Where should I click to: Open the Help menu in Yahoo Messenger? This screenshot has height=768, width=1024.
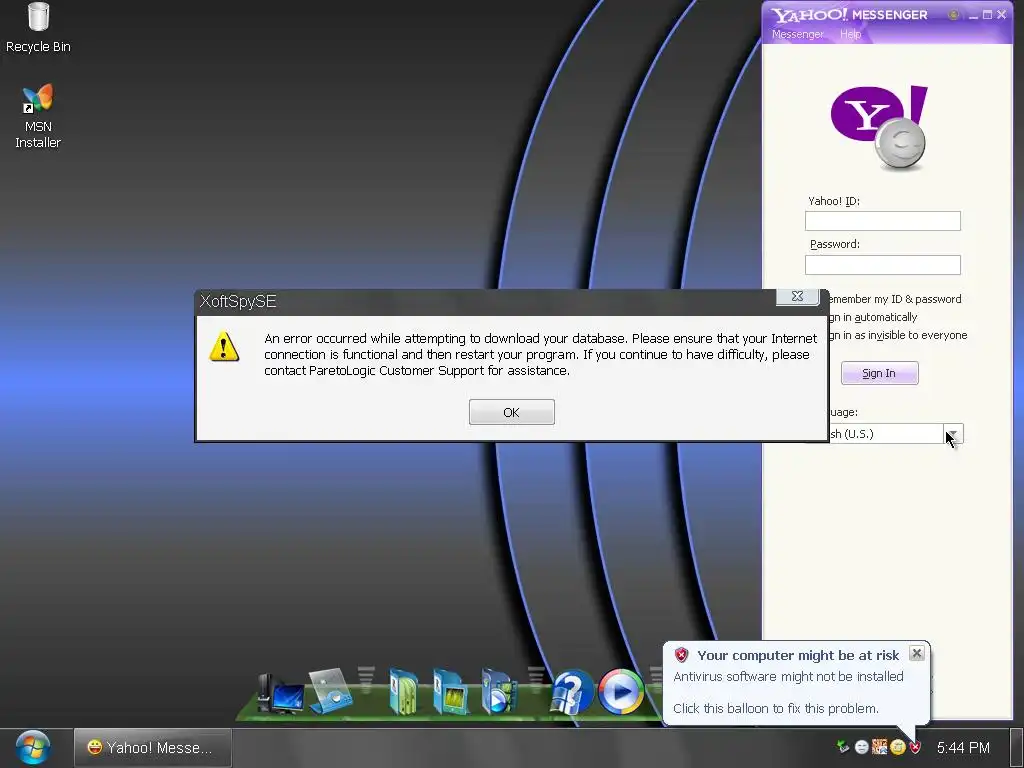tap(850, 34)
